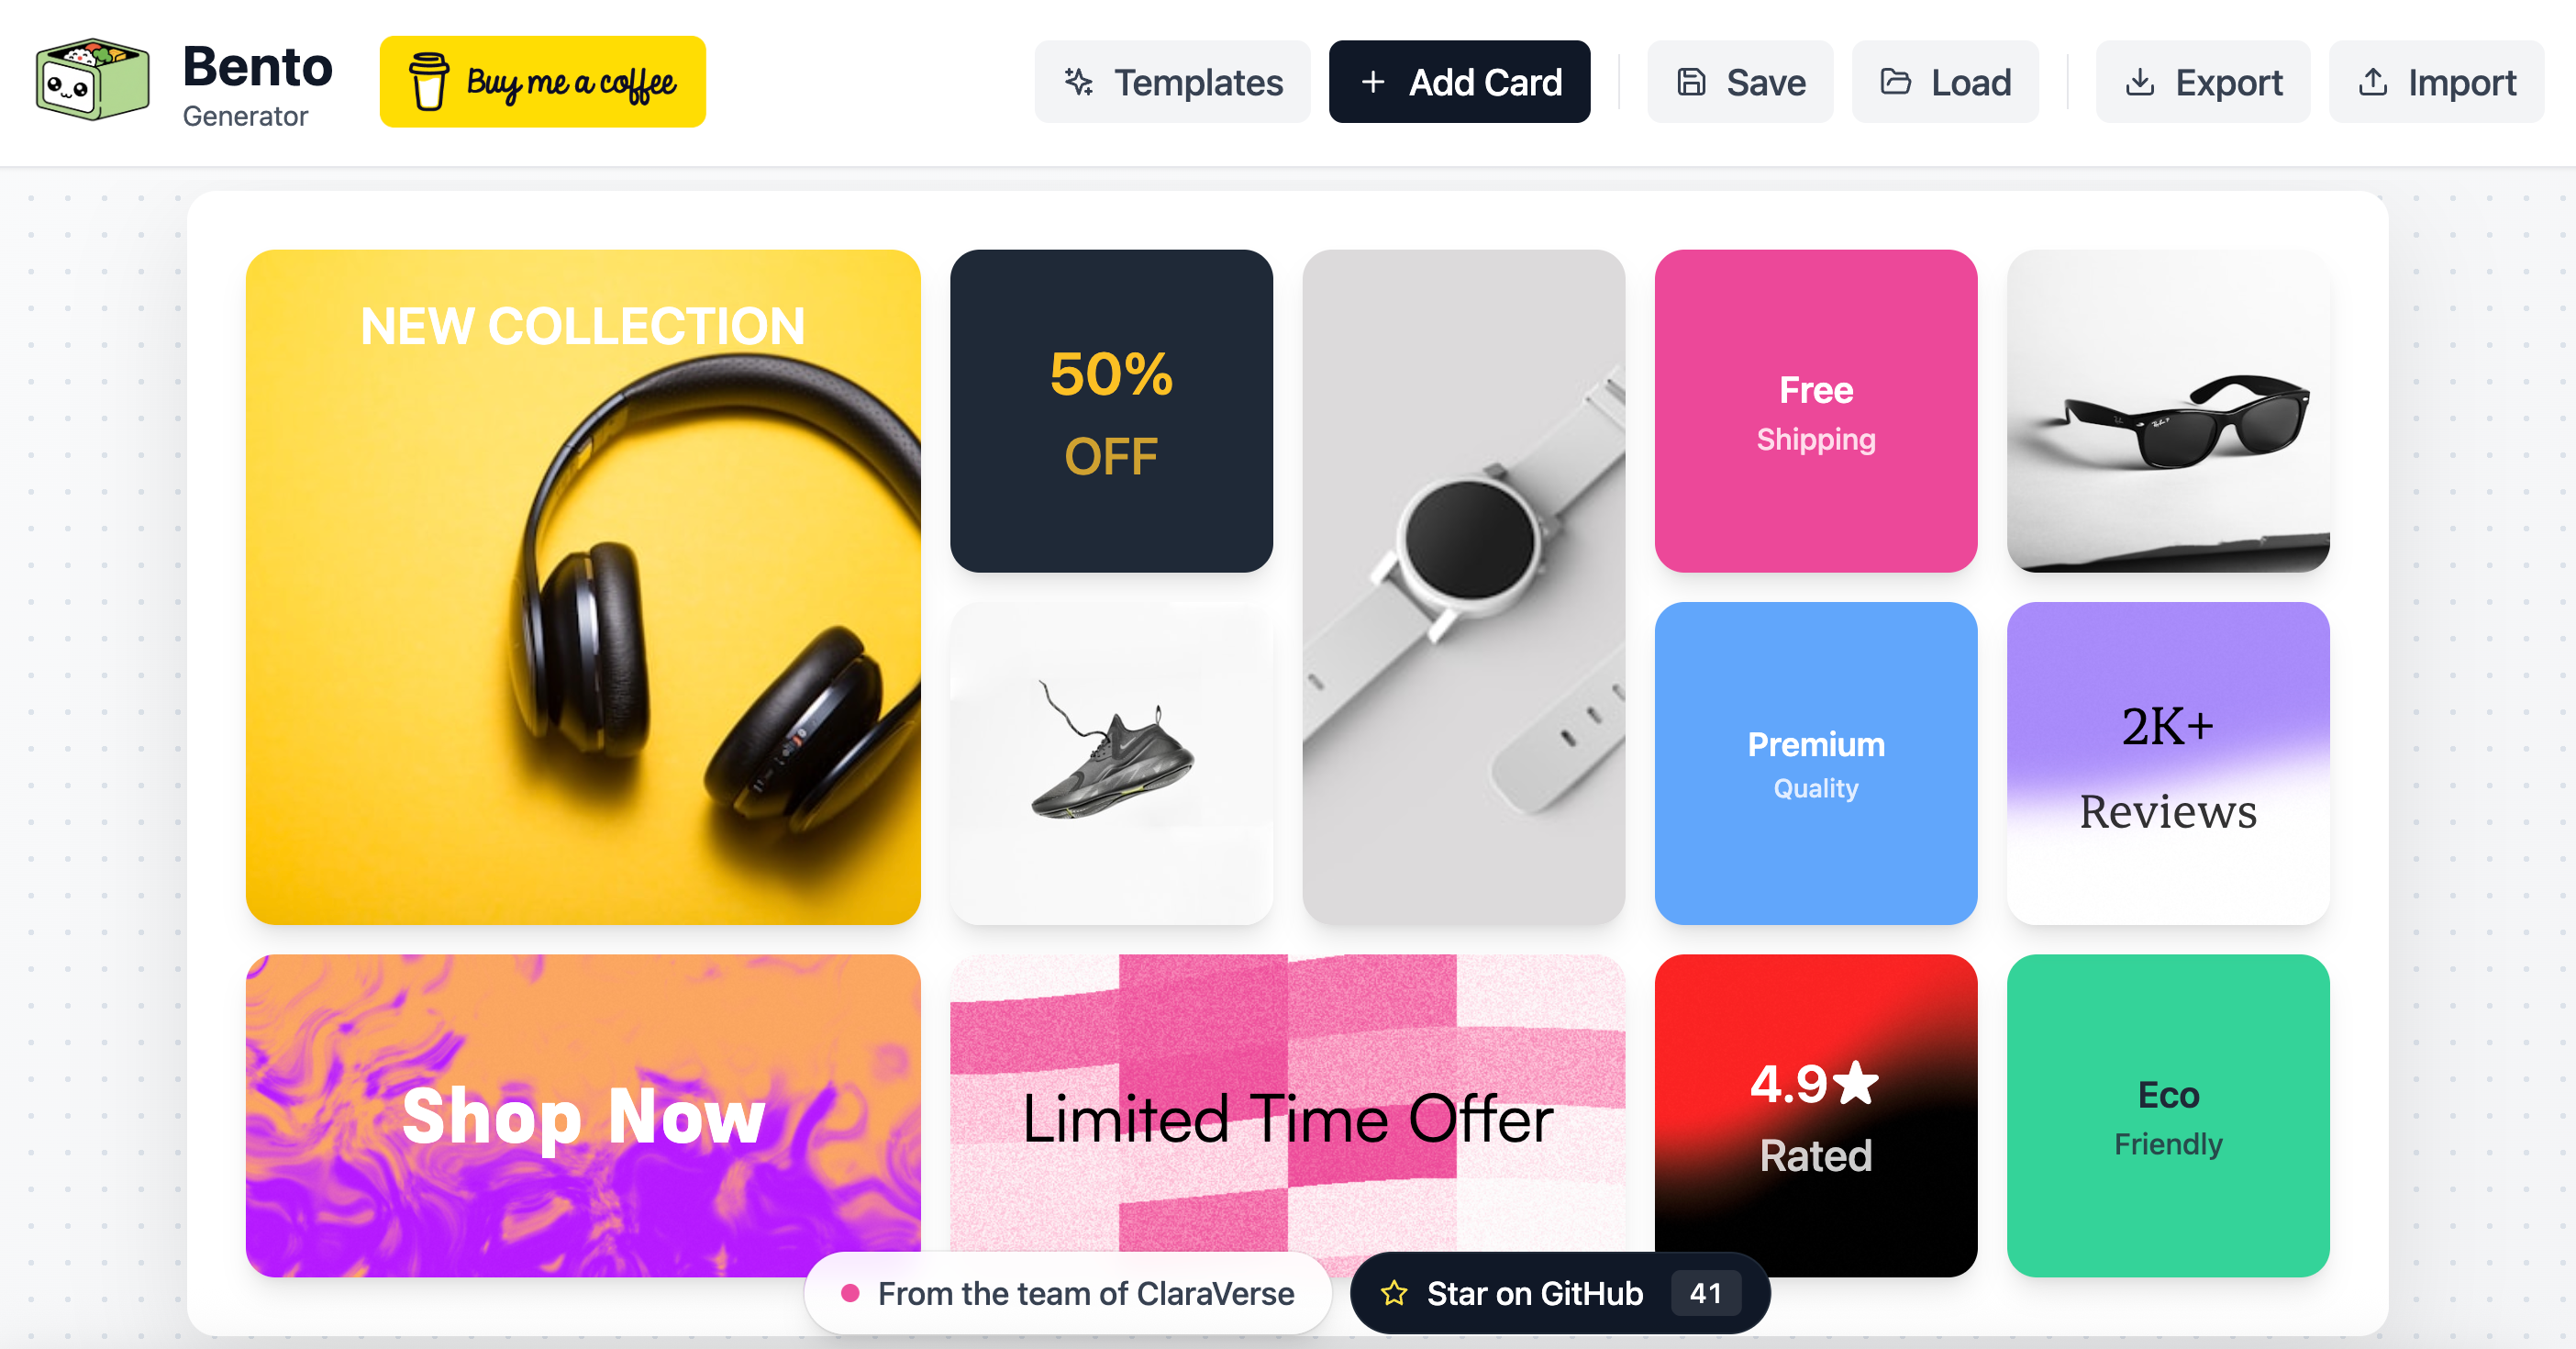The height and width of the screenshot is (1349, 2576).
Task: Click the folder Load icon
Action: (1895, 82)
